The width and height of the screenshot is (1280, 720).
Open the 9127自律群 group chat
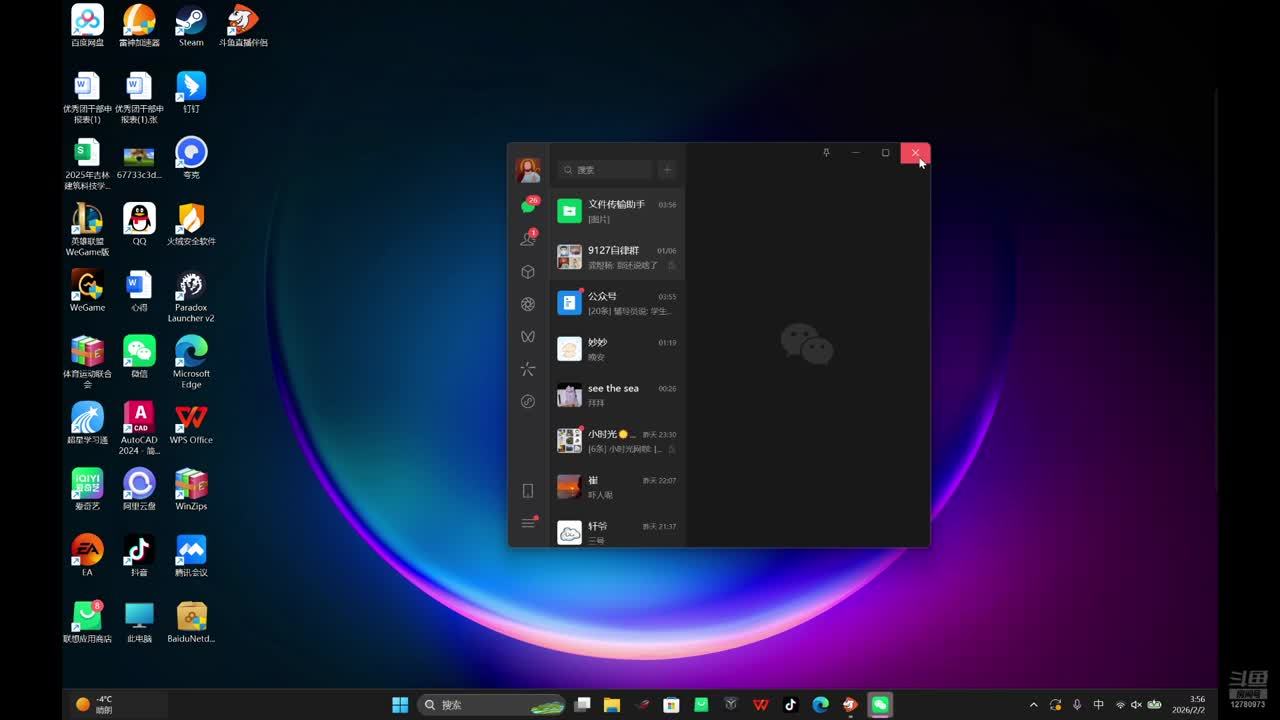coord(616,257)
